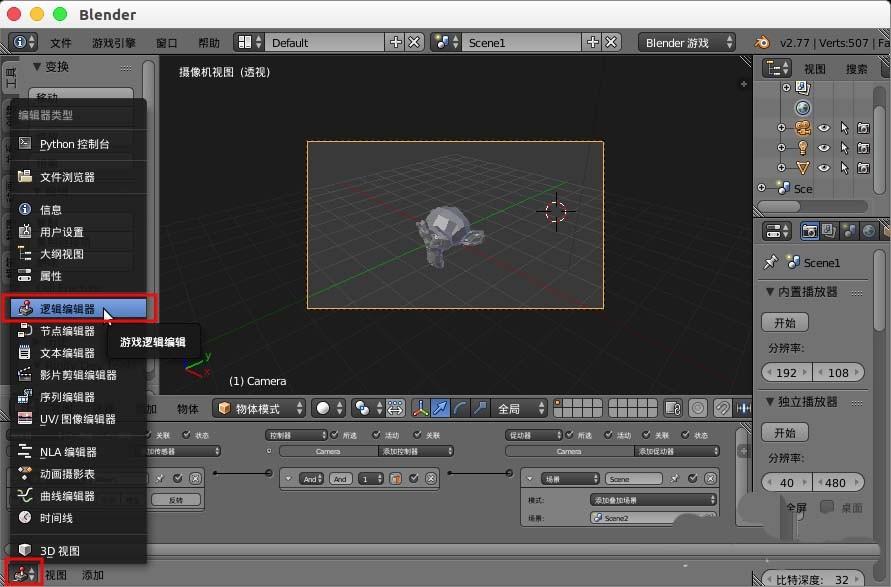Click inside the 分辨率 192 field

pyautogui.click(x=786, y=371)
